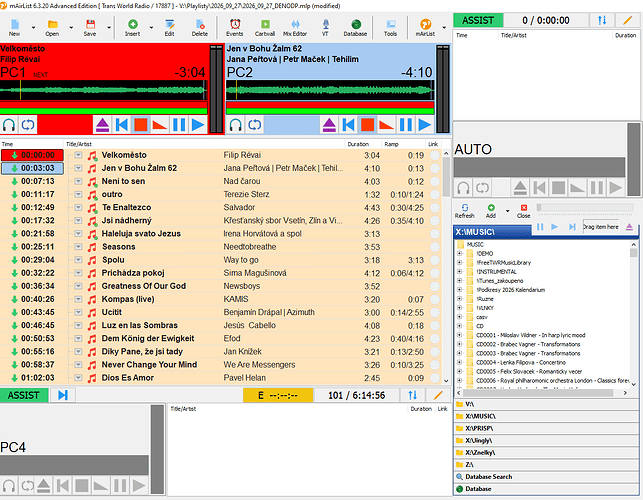Viewport: 643px width, 500px height.
Task: Open the V:\ browser tab
Action: (x=546, y=404)
